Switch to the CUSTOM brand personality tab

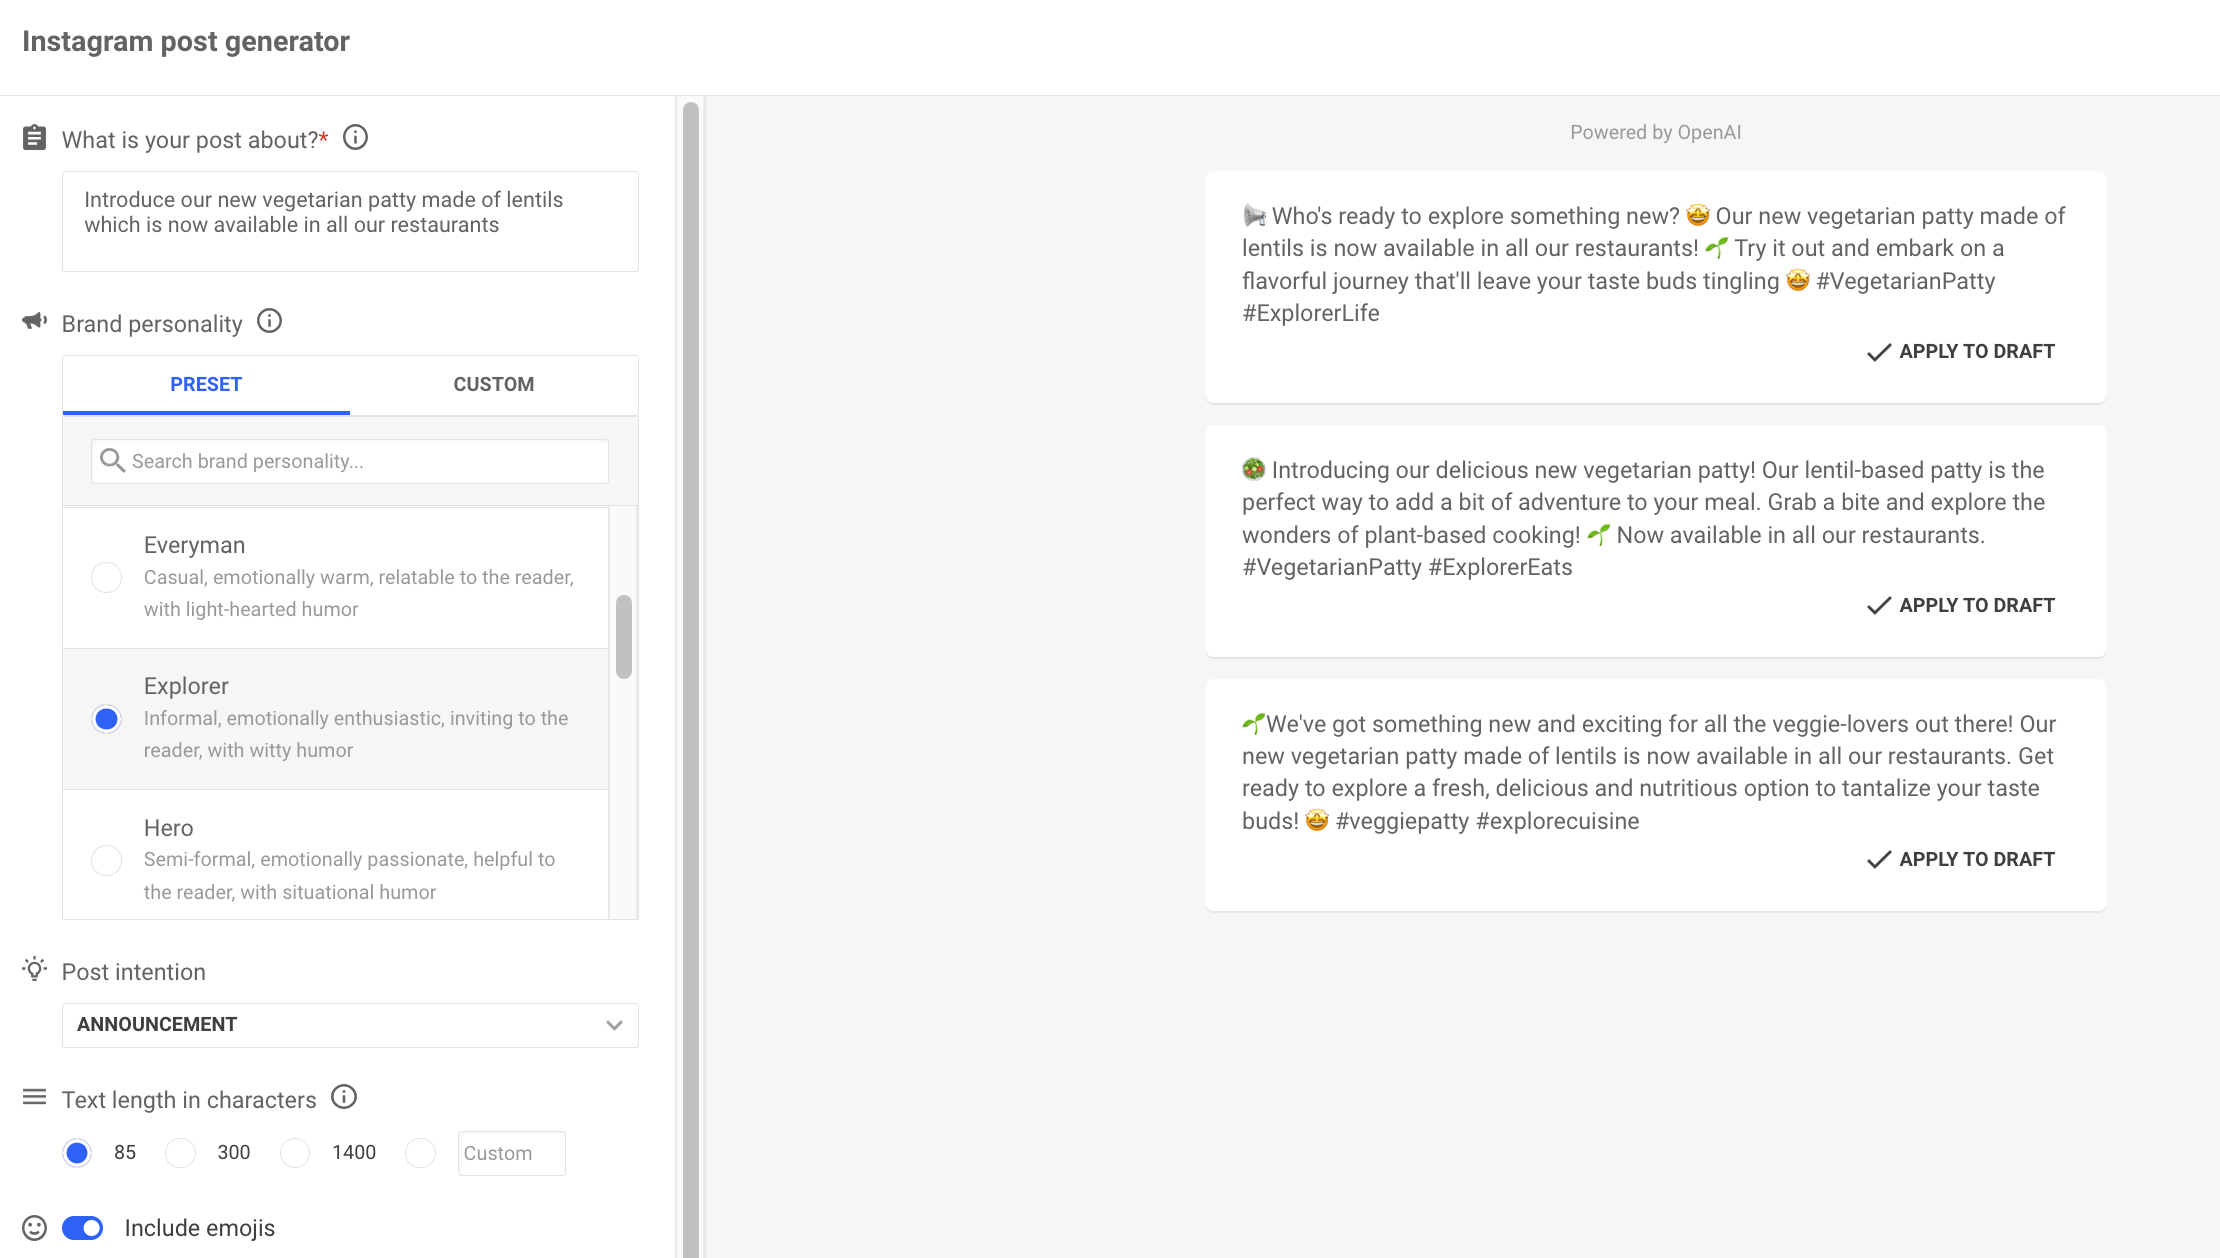click(x=492, y=383)
